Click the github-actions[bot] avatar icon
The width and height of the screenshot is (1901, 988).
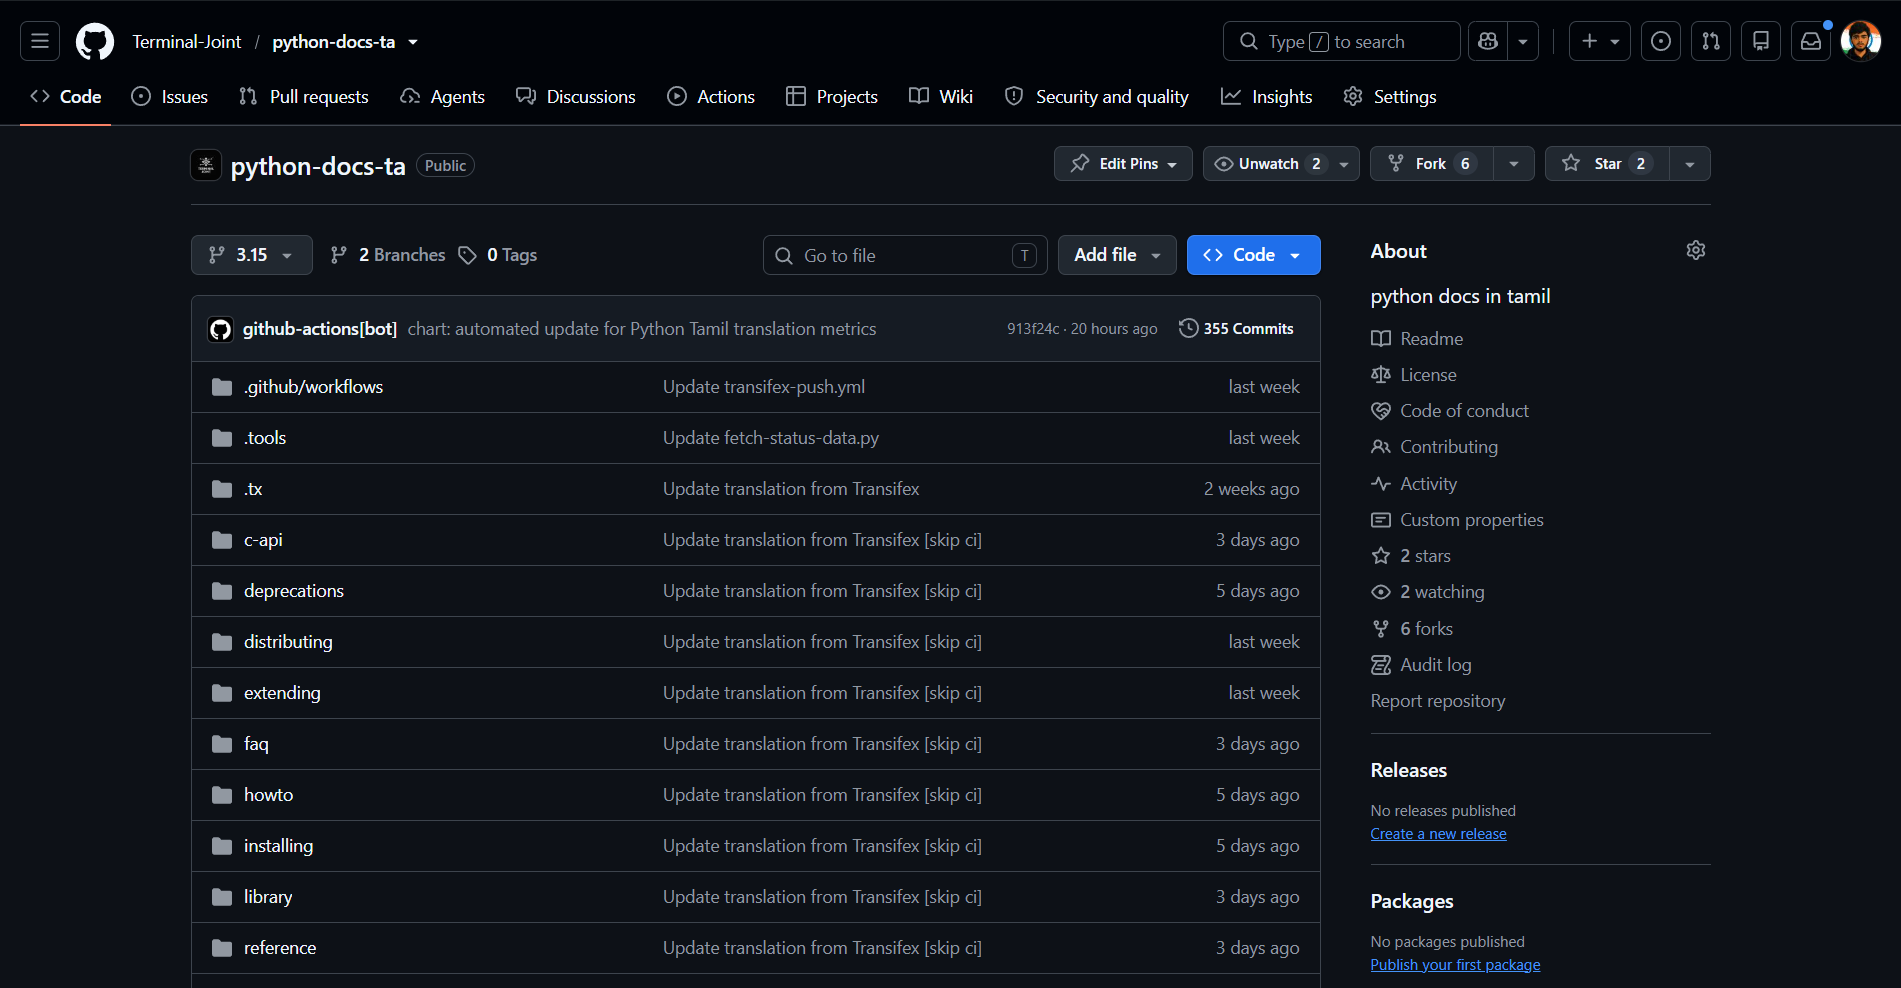click(x=220, y=329)
